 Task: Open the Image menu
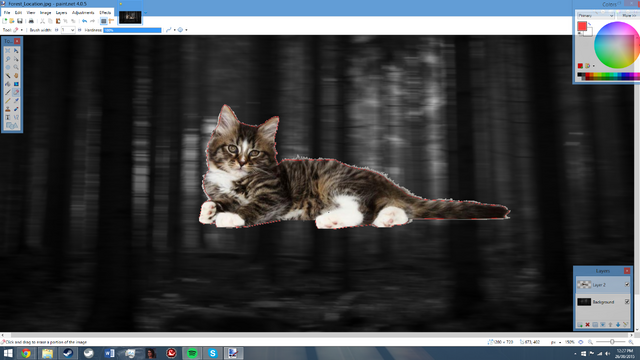point(45,13)
